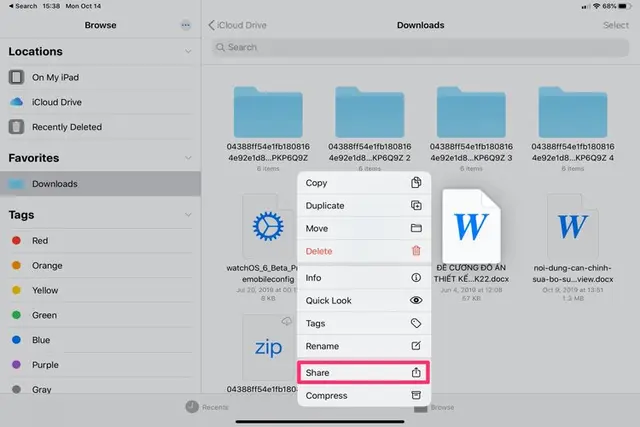Viewport: 640px width, 427px height.
Task: Choose Quick Look from the context menu
Action: (x=364, y=300)
